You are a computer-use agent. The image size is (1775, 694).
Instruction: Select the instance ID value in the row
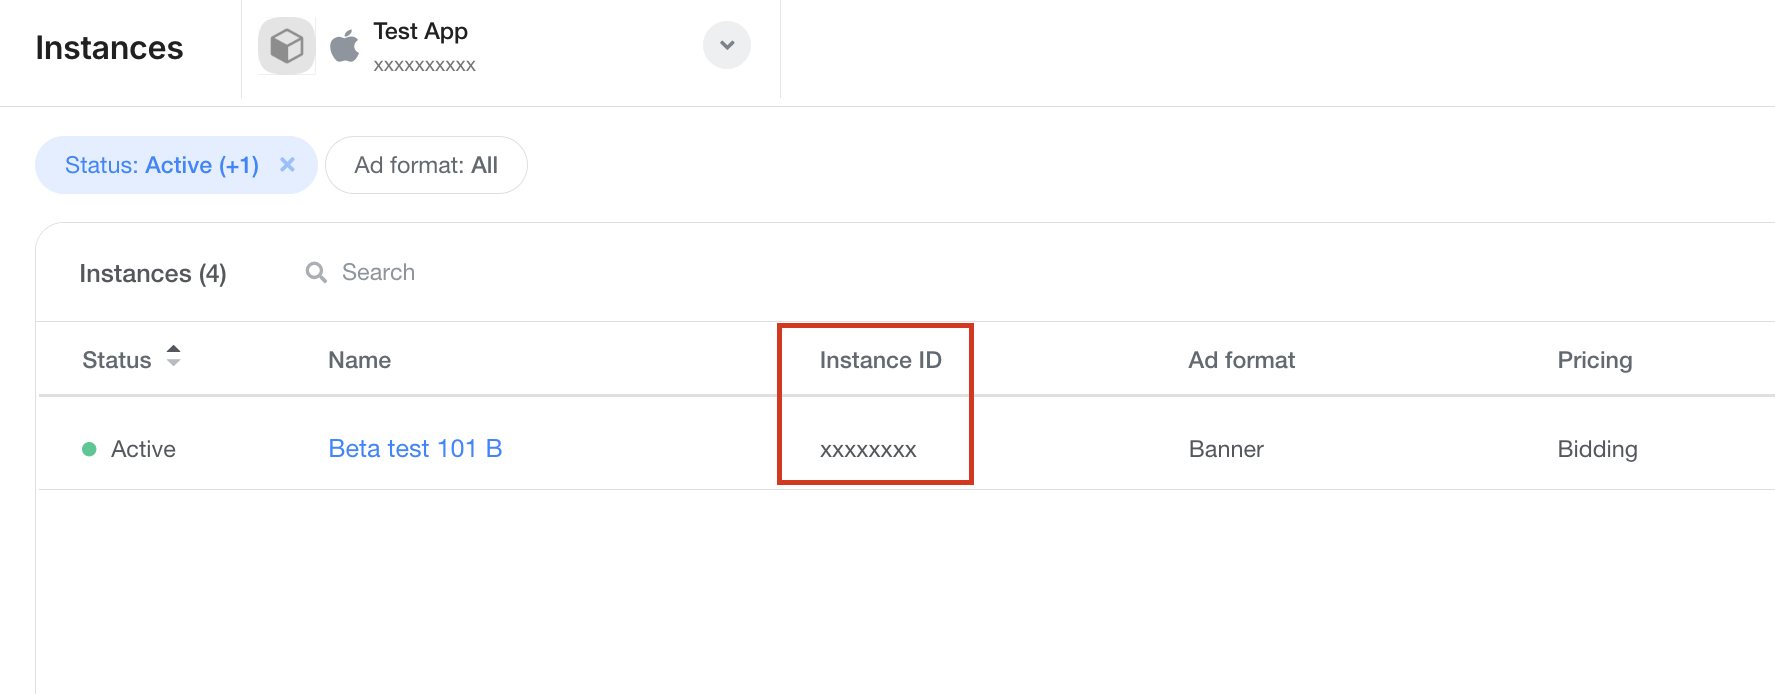pyautogui.click(x=868, y=450)
